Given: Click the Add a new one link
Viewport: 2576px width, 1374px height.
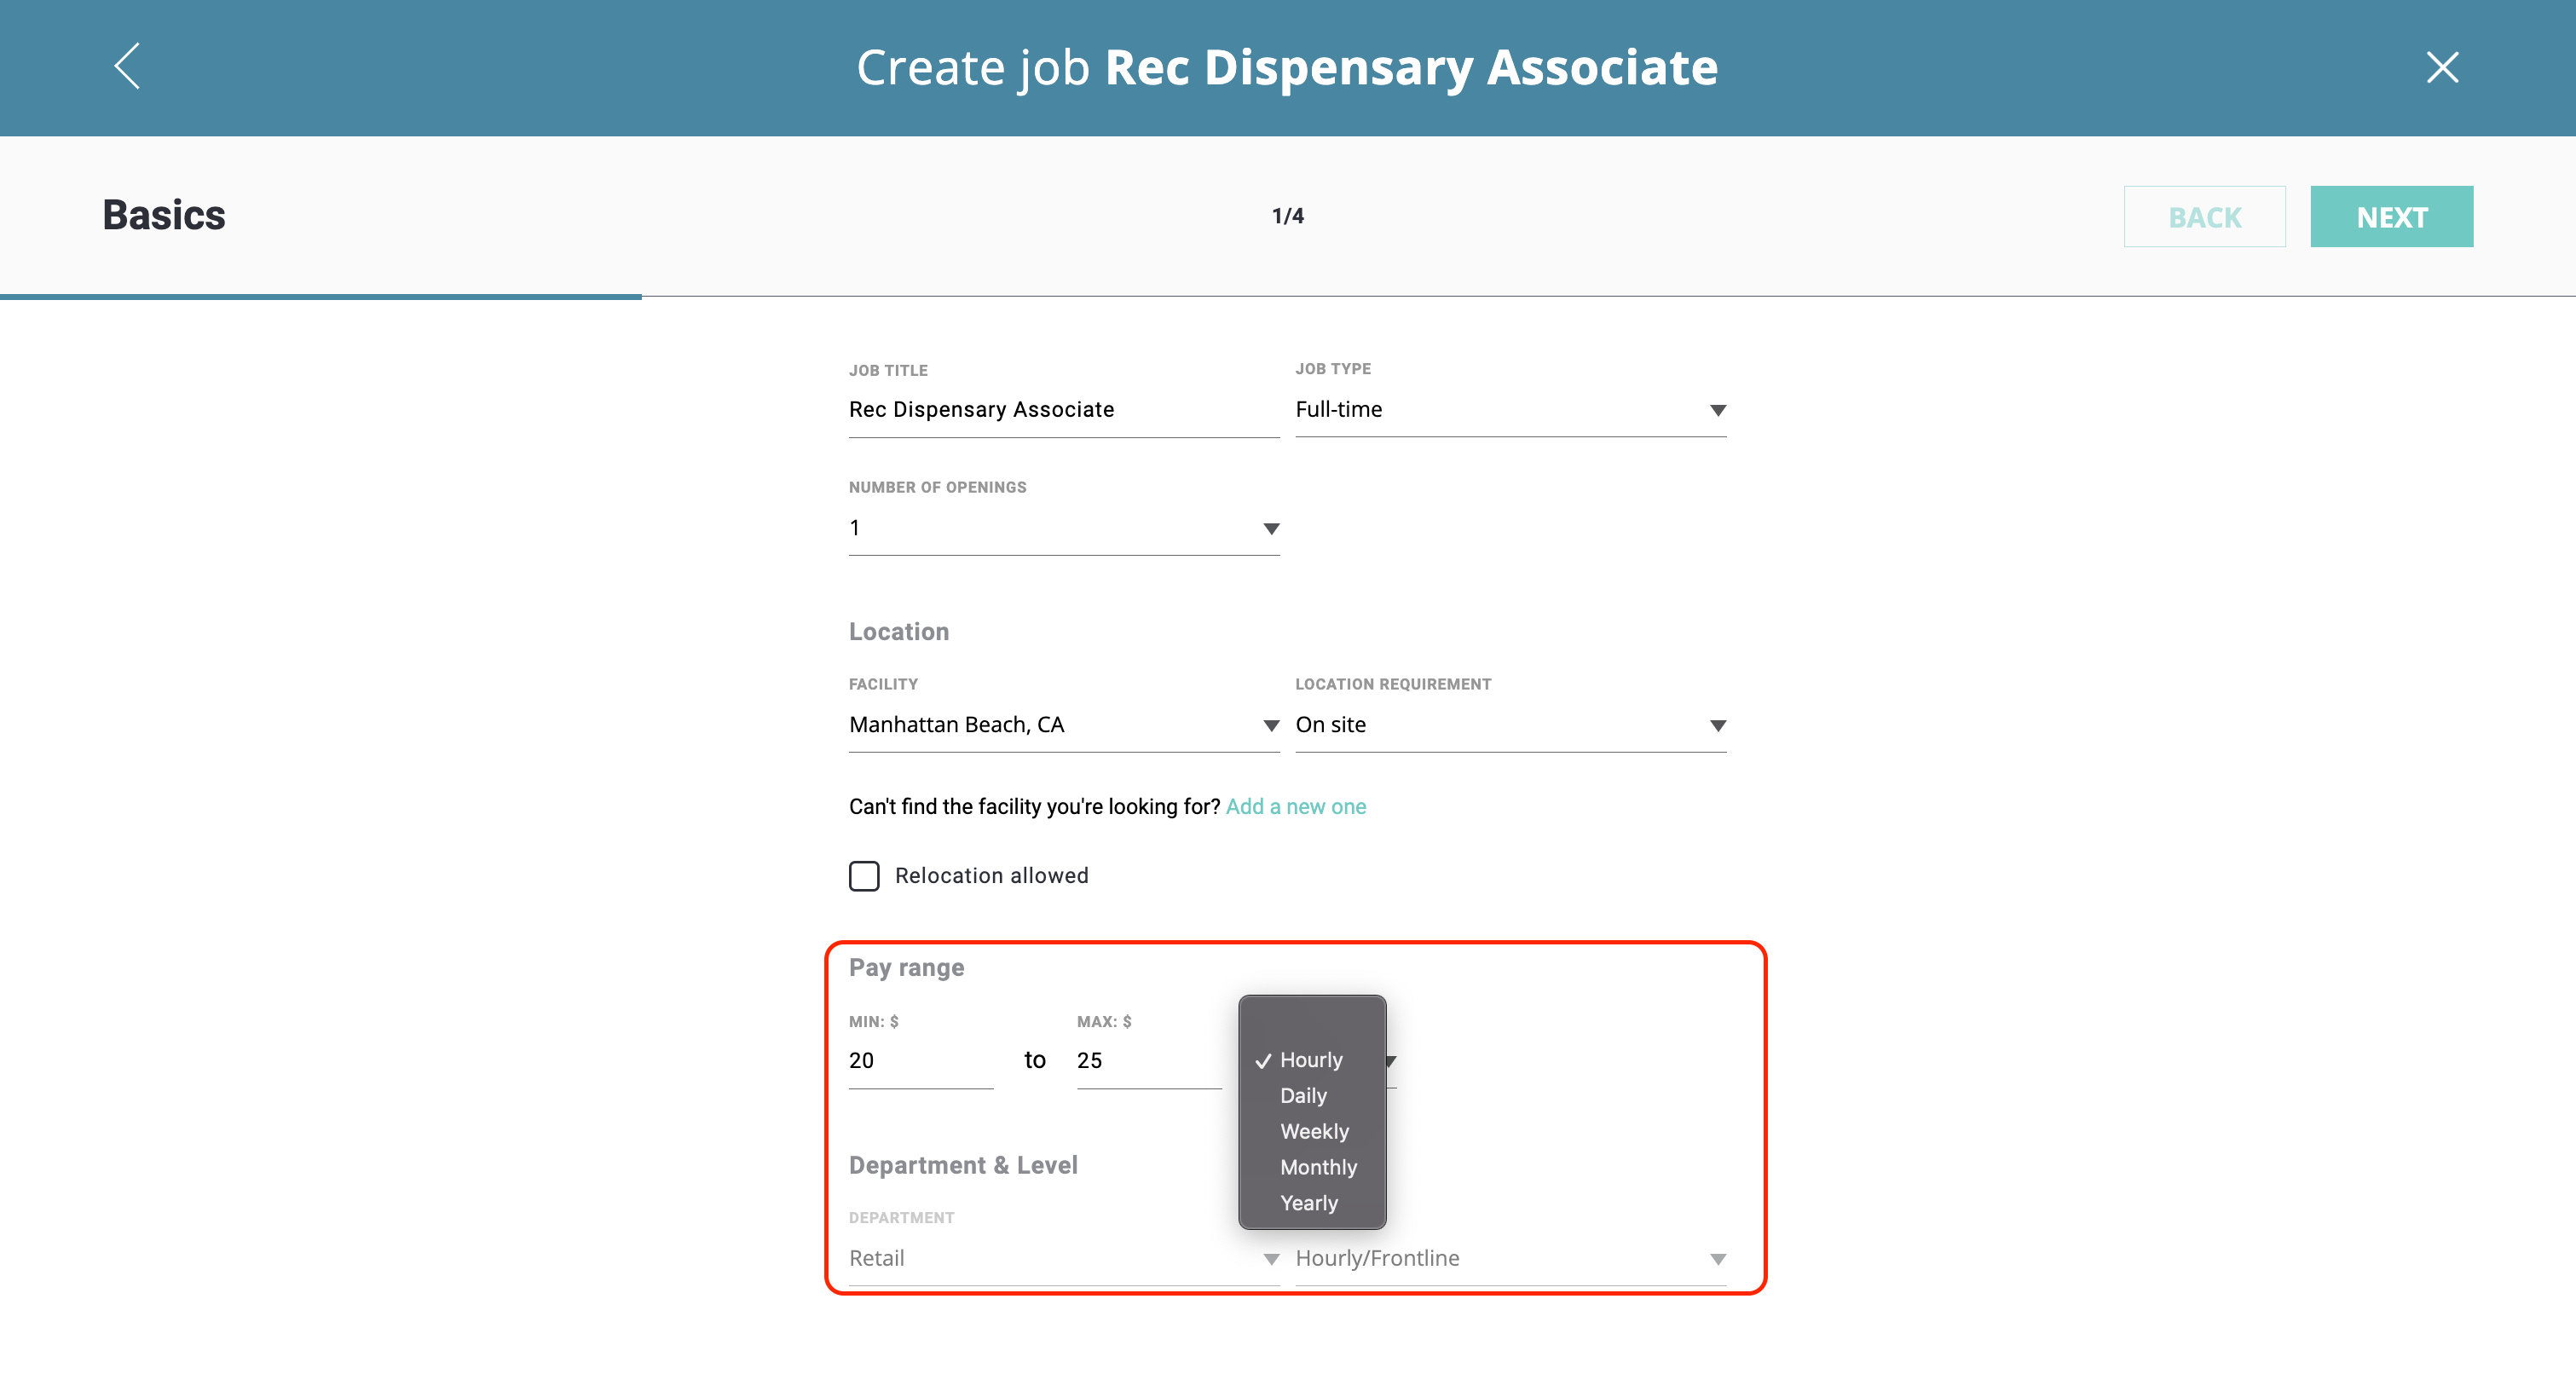Looking at the screenshot, I should (x=1295, y=806).
